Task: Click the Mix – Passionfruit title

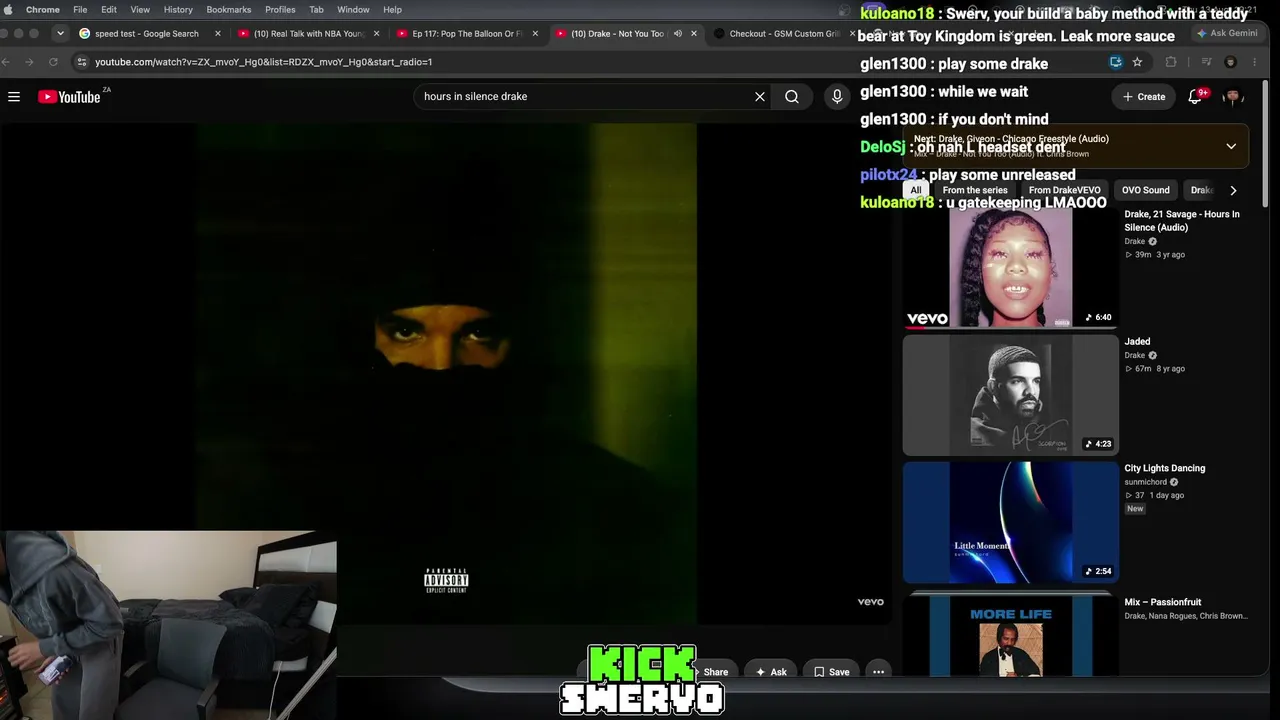Action: pos(1162,602)
